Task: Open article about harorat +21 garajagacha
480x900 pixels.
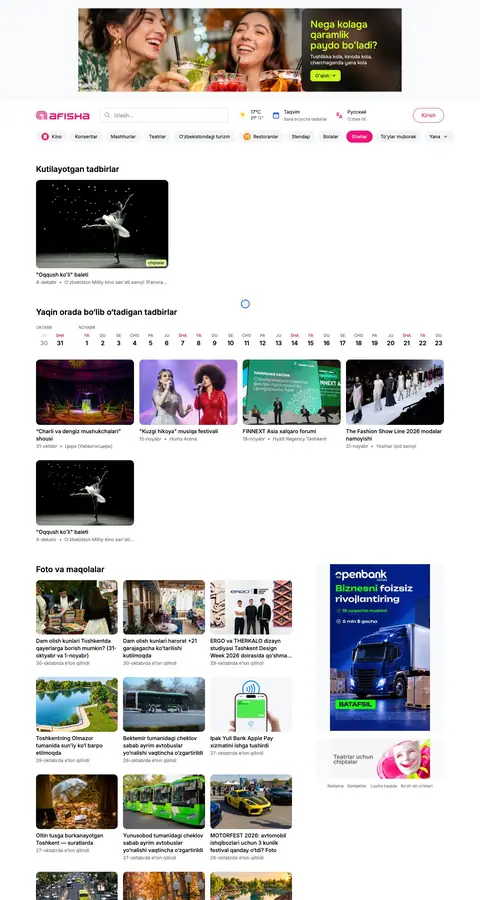Action: [164, 607]
